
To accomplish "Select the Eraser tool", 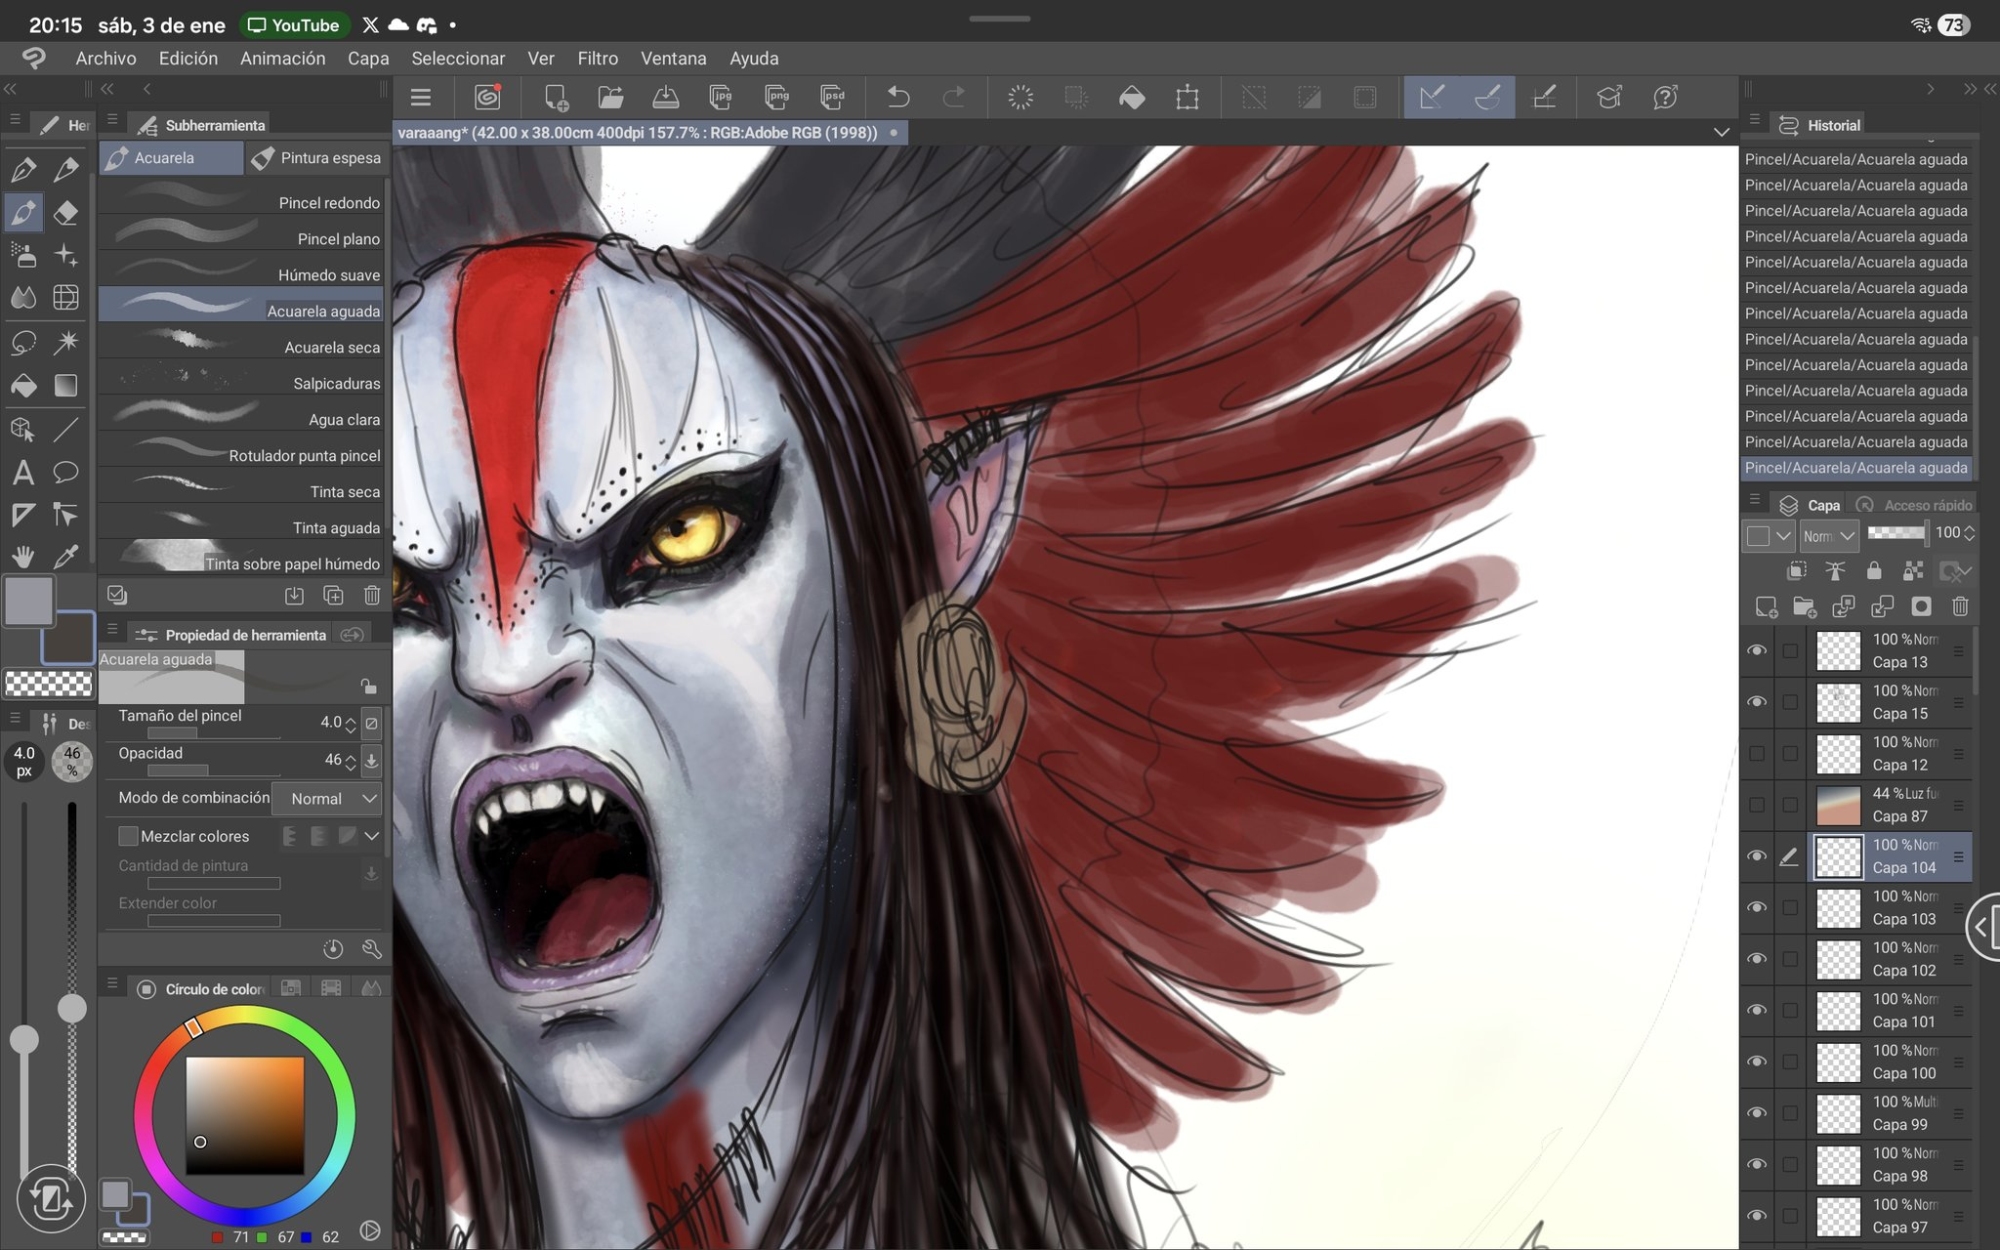I will pos(66,212).
